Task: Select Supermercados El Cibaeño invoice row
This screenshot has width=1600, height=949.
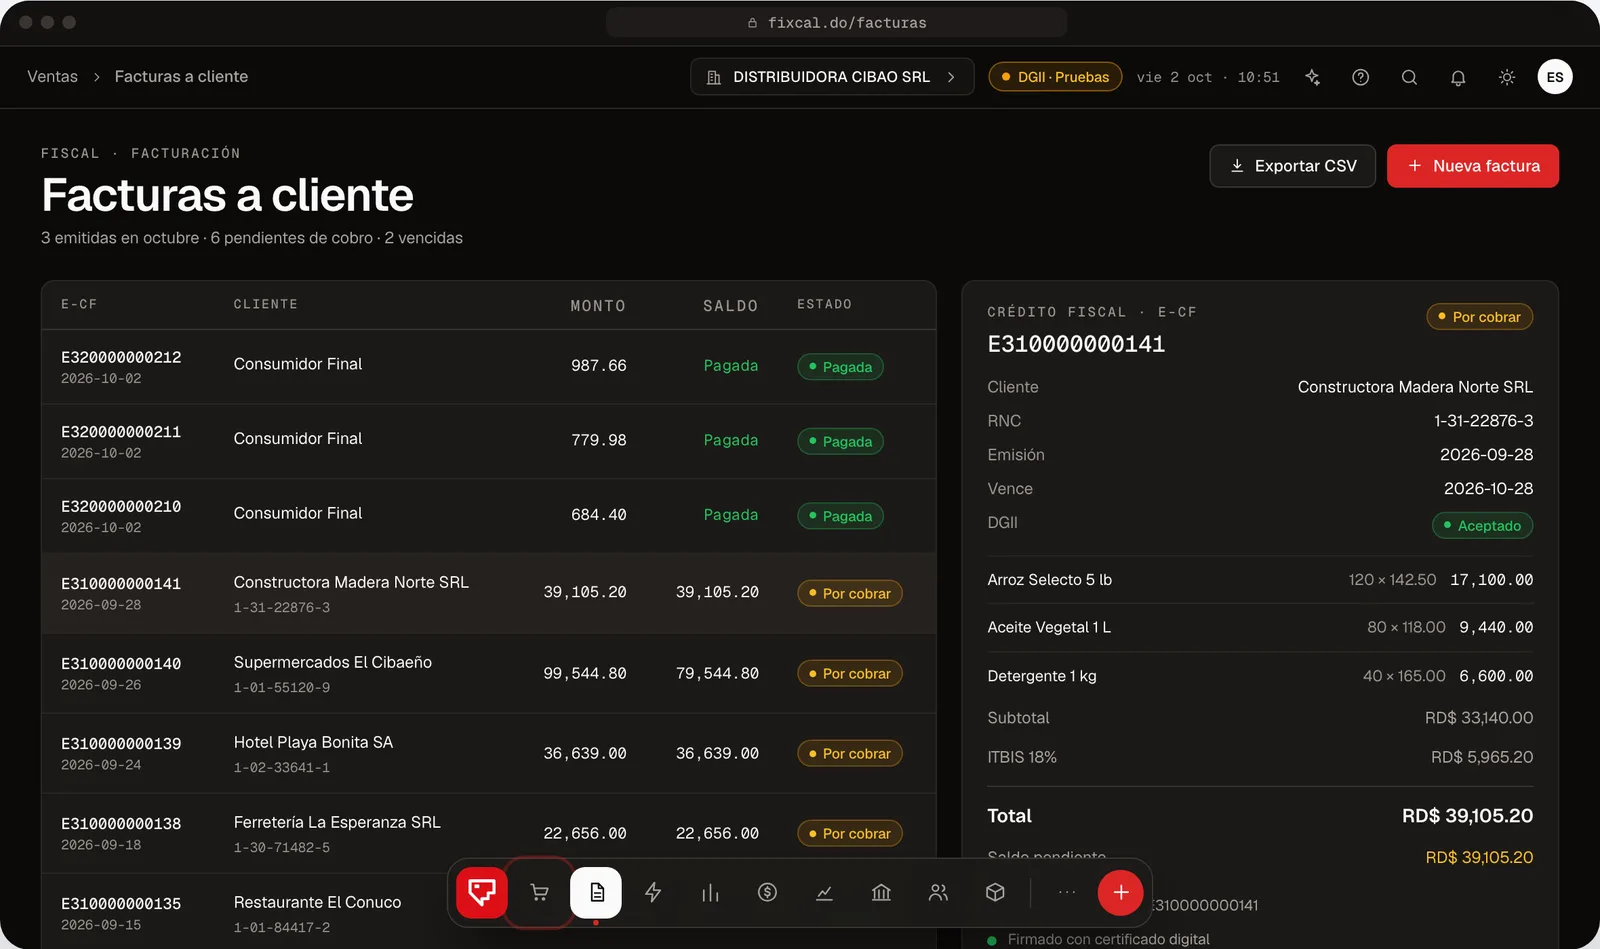Action: (489, 673)
